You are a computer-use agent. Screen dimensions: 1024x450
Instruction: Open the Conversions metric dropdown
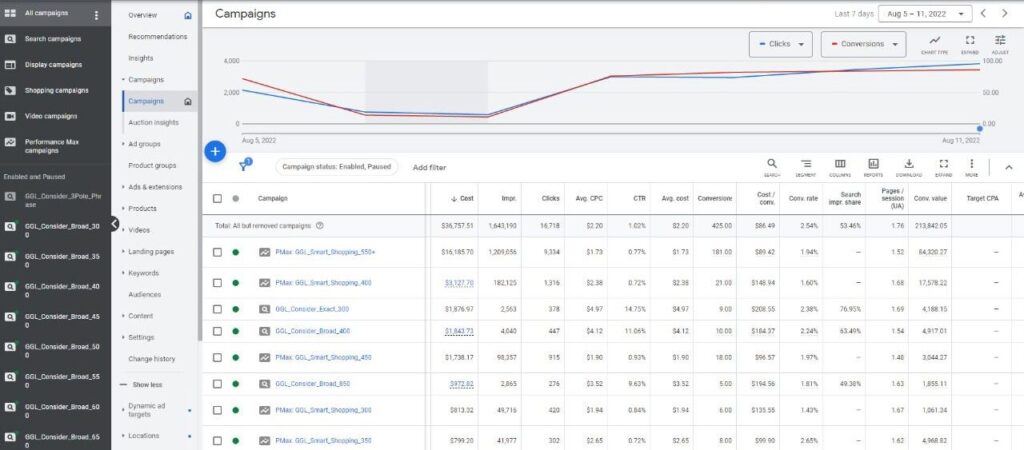click(x=862, y=44)
